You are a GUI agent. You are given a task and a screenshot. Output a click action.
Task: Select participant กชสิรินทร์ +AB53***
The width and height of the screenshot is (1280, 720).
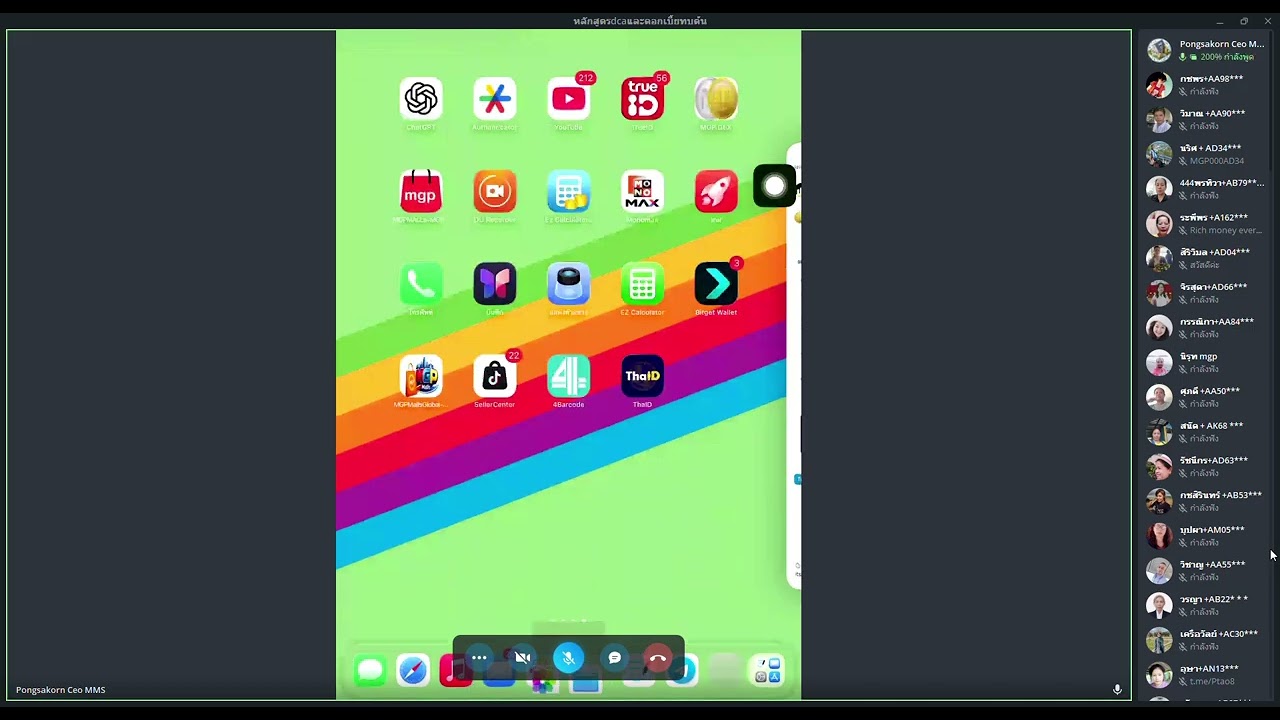coord(1206,501)
